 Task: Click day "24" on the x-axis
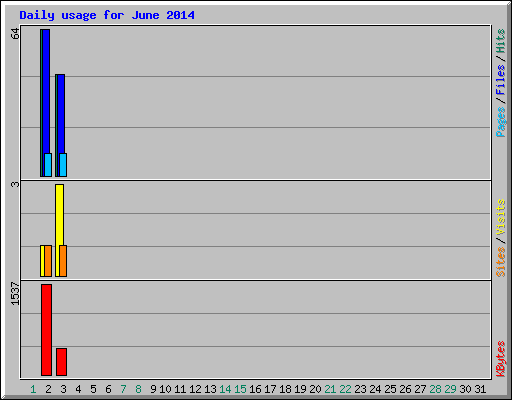(375, 389)
